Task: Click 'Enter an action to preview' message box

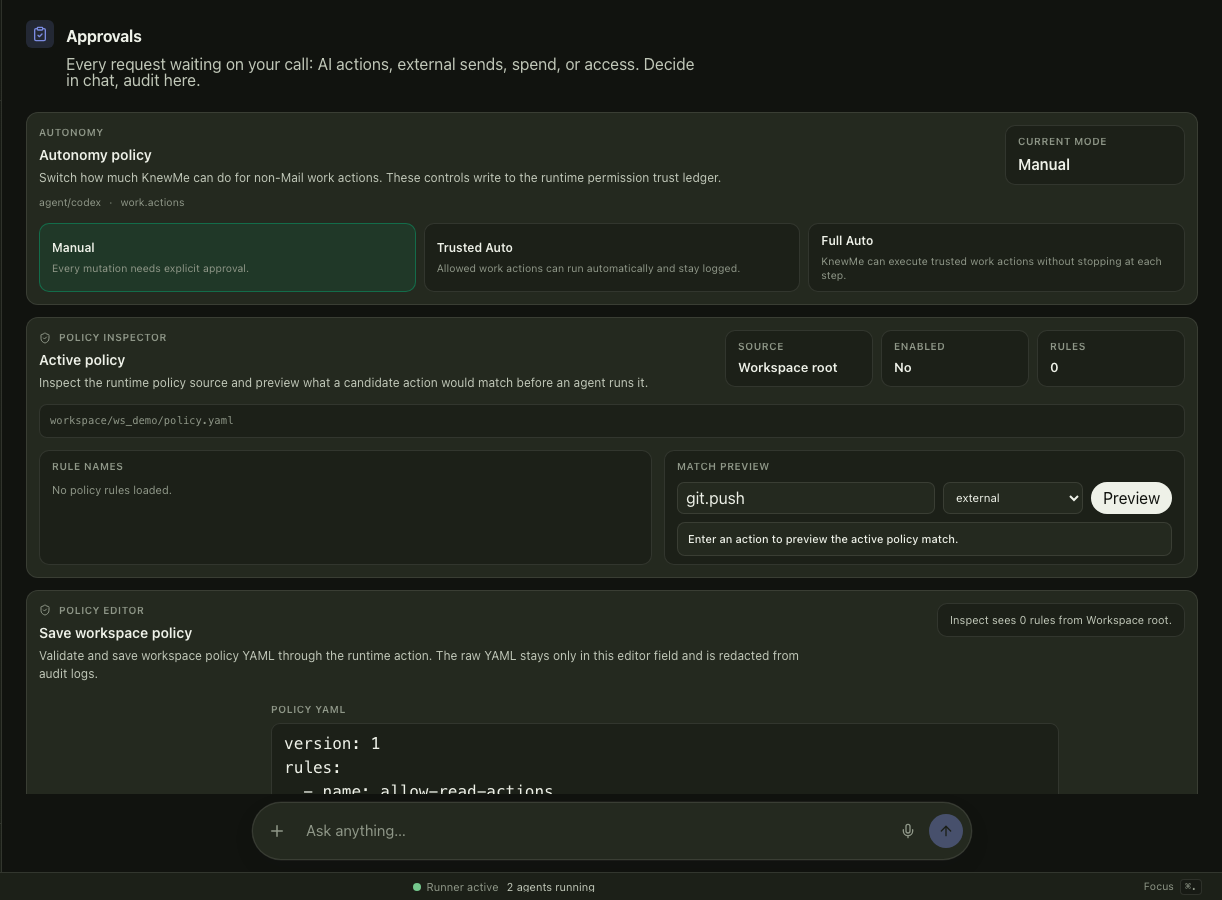Action: point(924,539)
